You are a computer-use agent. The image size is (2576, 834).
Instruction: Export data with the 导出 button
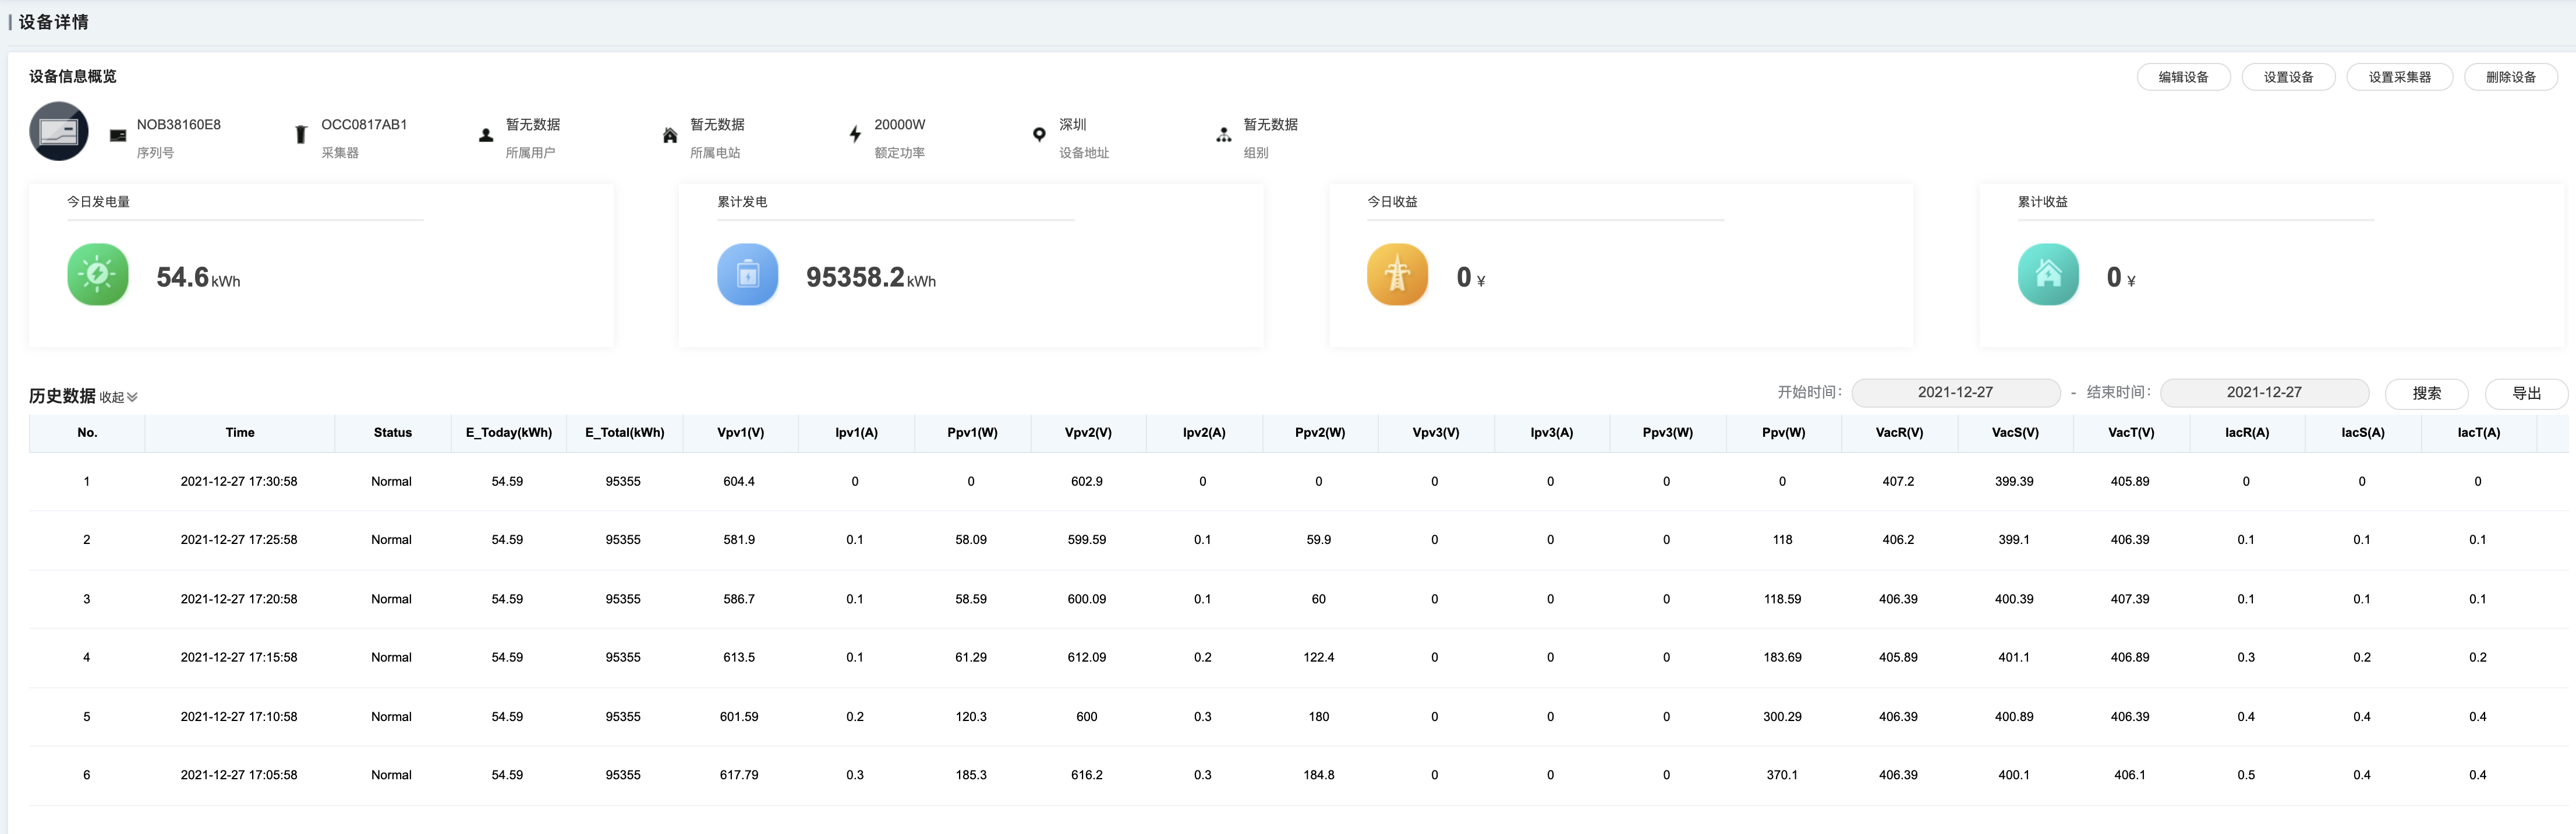(x=2526, y=394)
